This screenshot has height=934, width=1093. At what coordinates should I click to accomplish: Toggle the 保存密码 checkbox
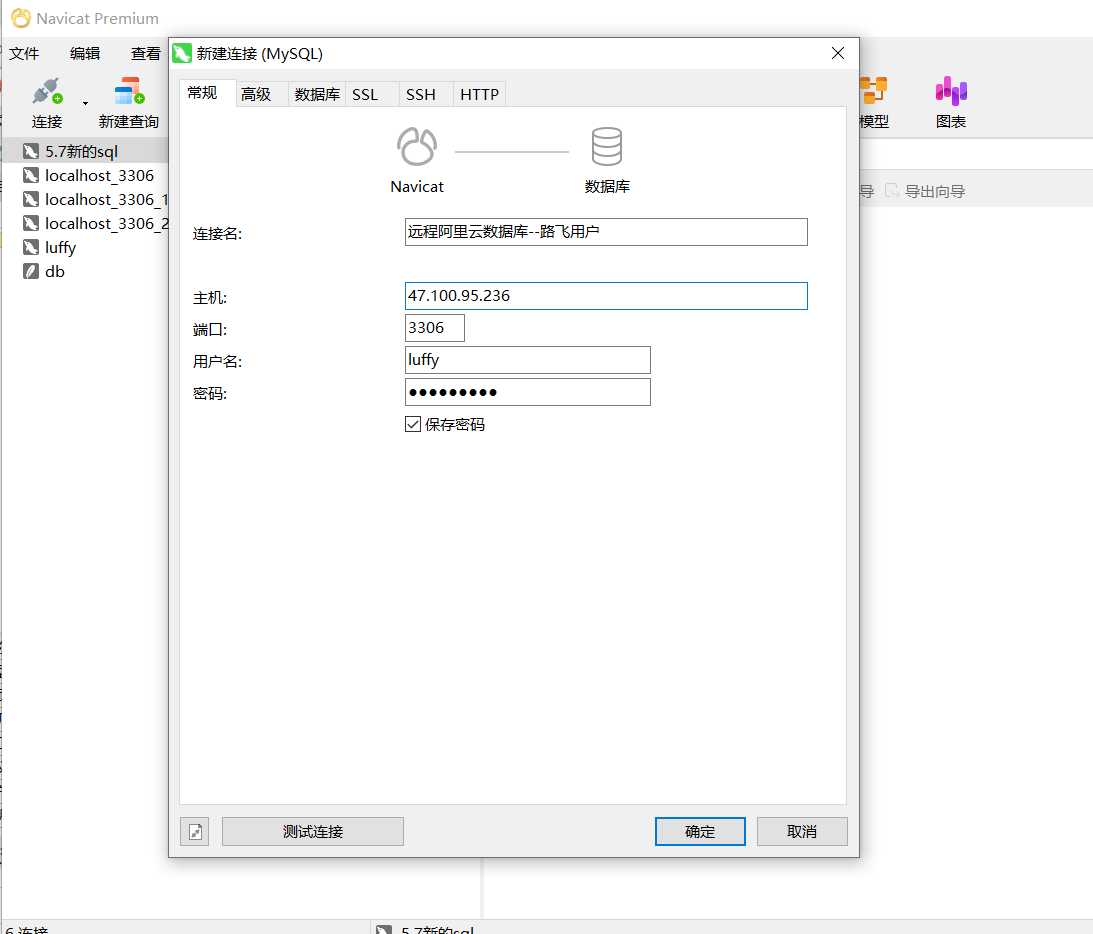(413, 424)
